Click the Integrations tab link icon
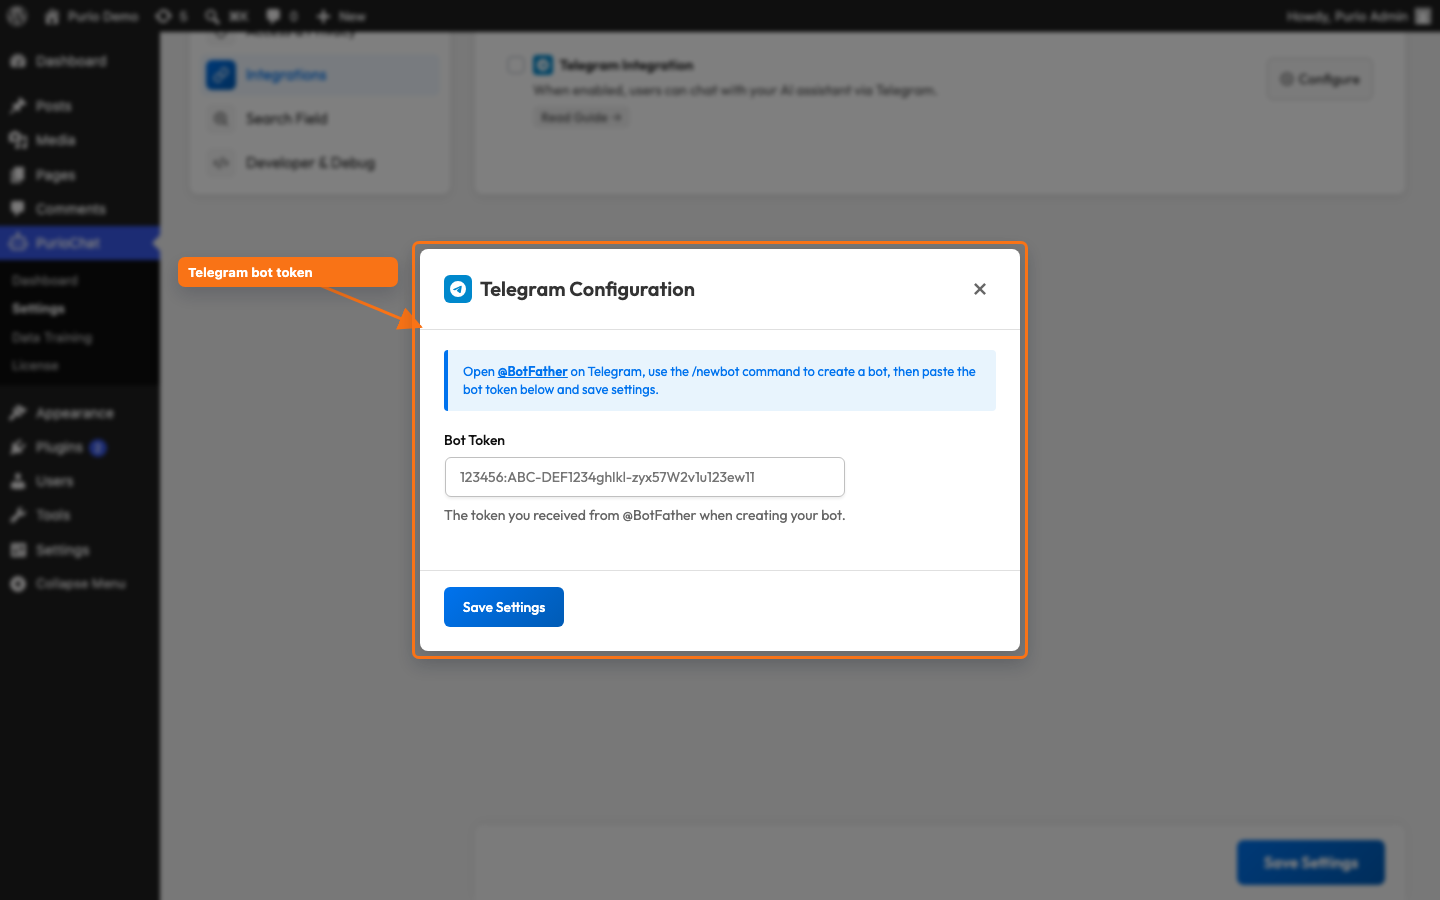Image resolution: width=1440 pixels, height=900 pixels. 221,75
